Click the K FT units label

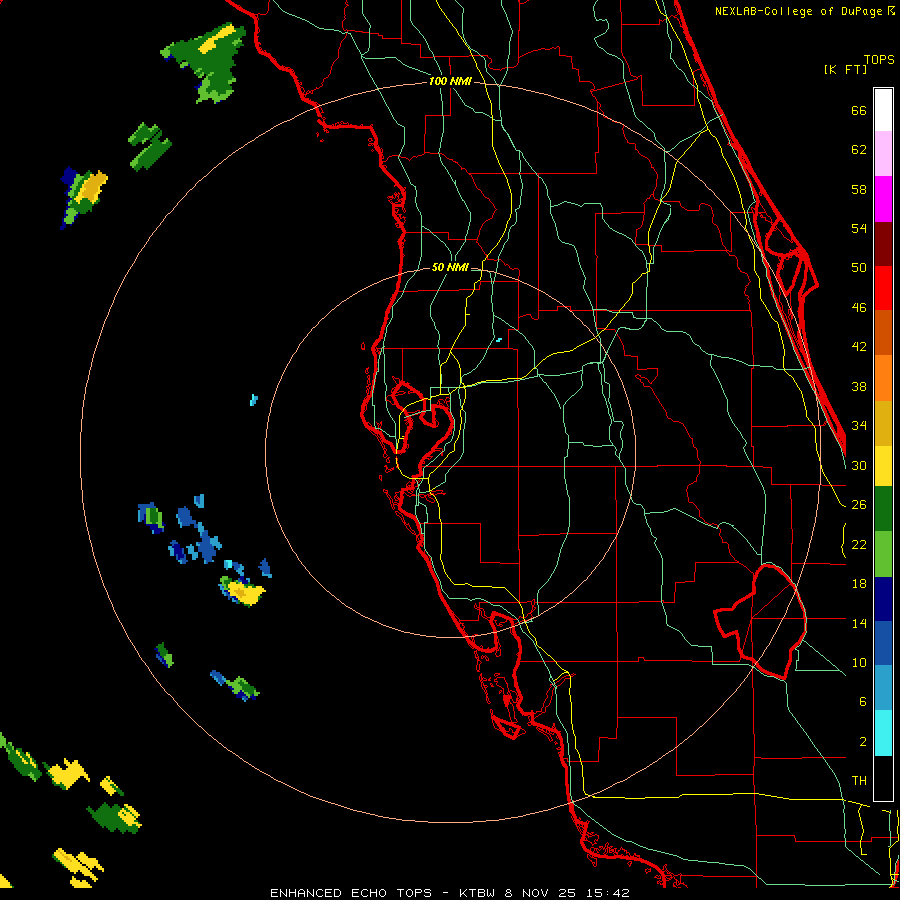845,70
